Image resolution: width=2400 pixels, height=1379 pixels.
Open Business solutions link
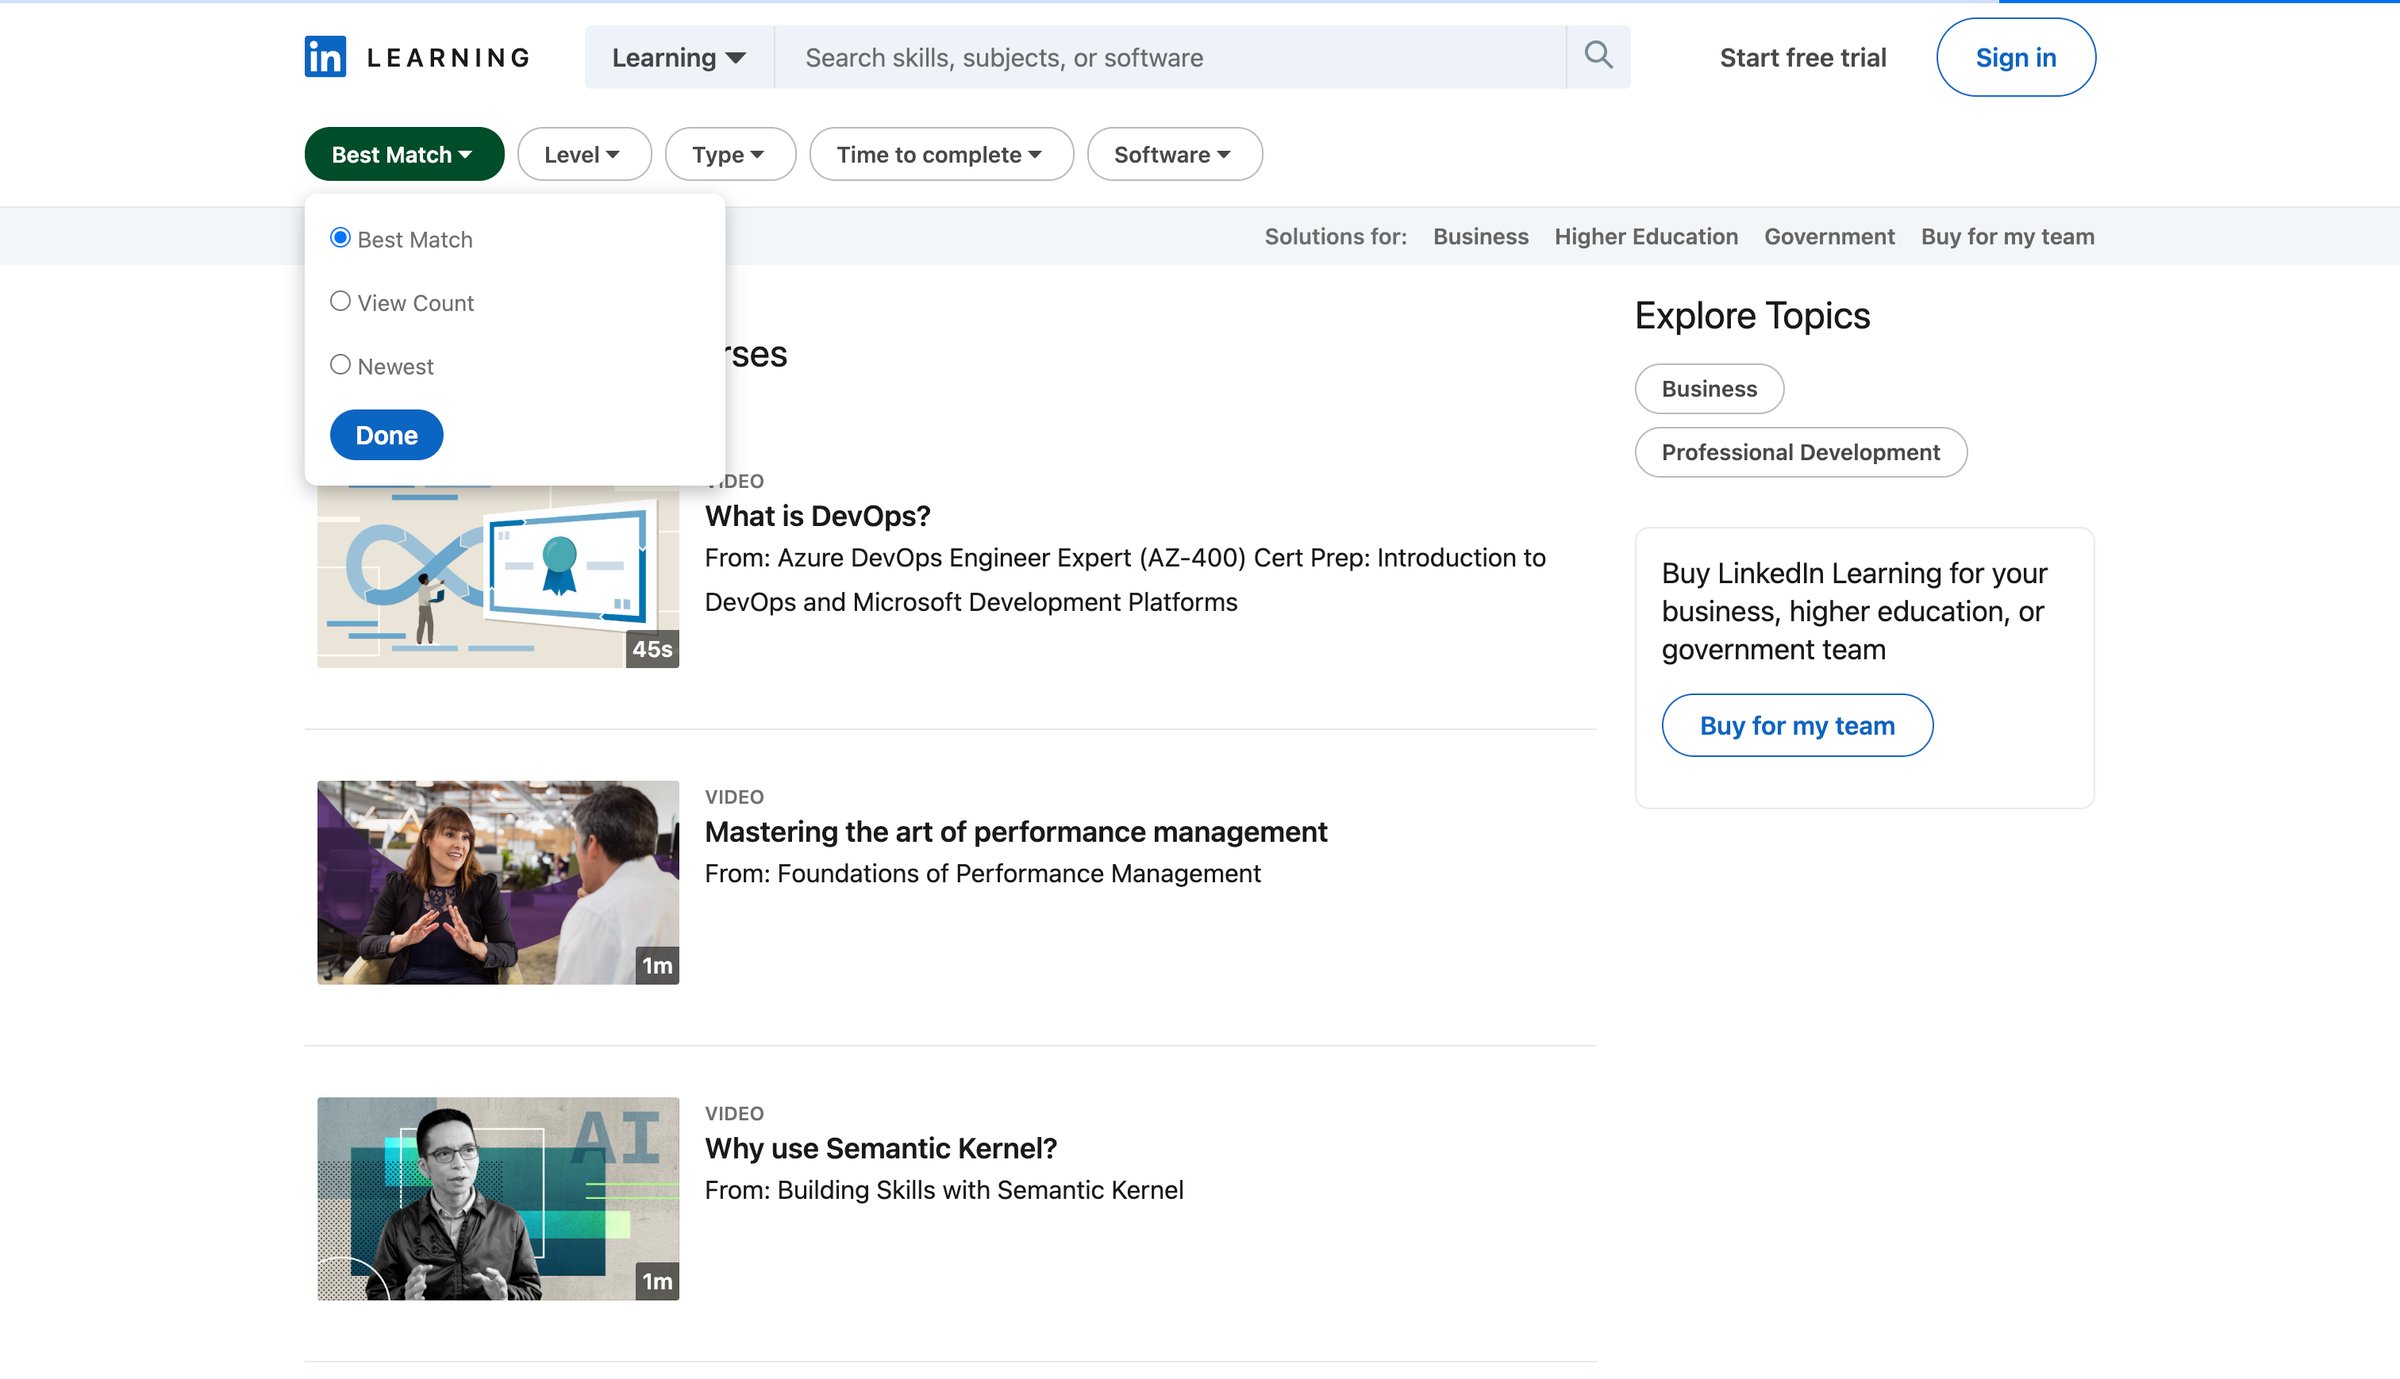point(1480,236)
